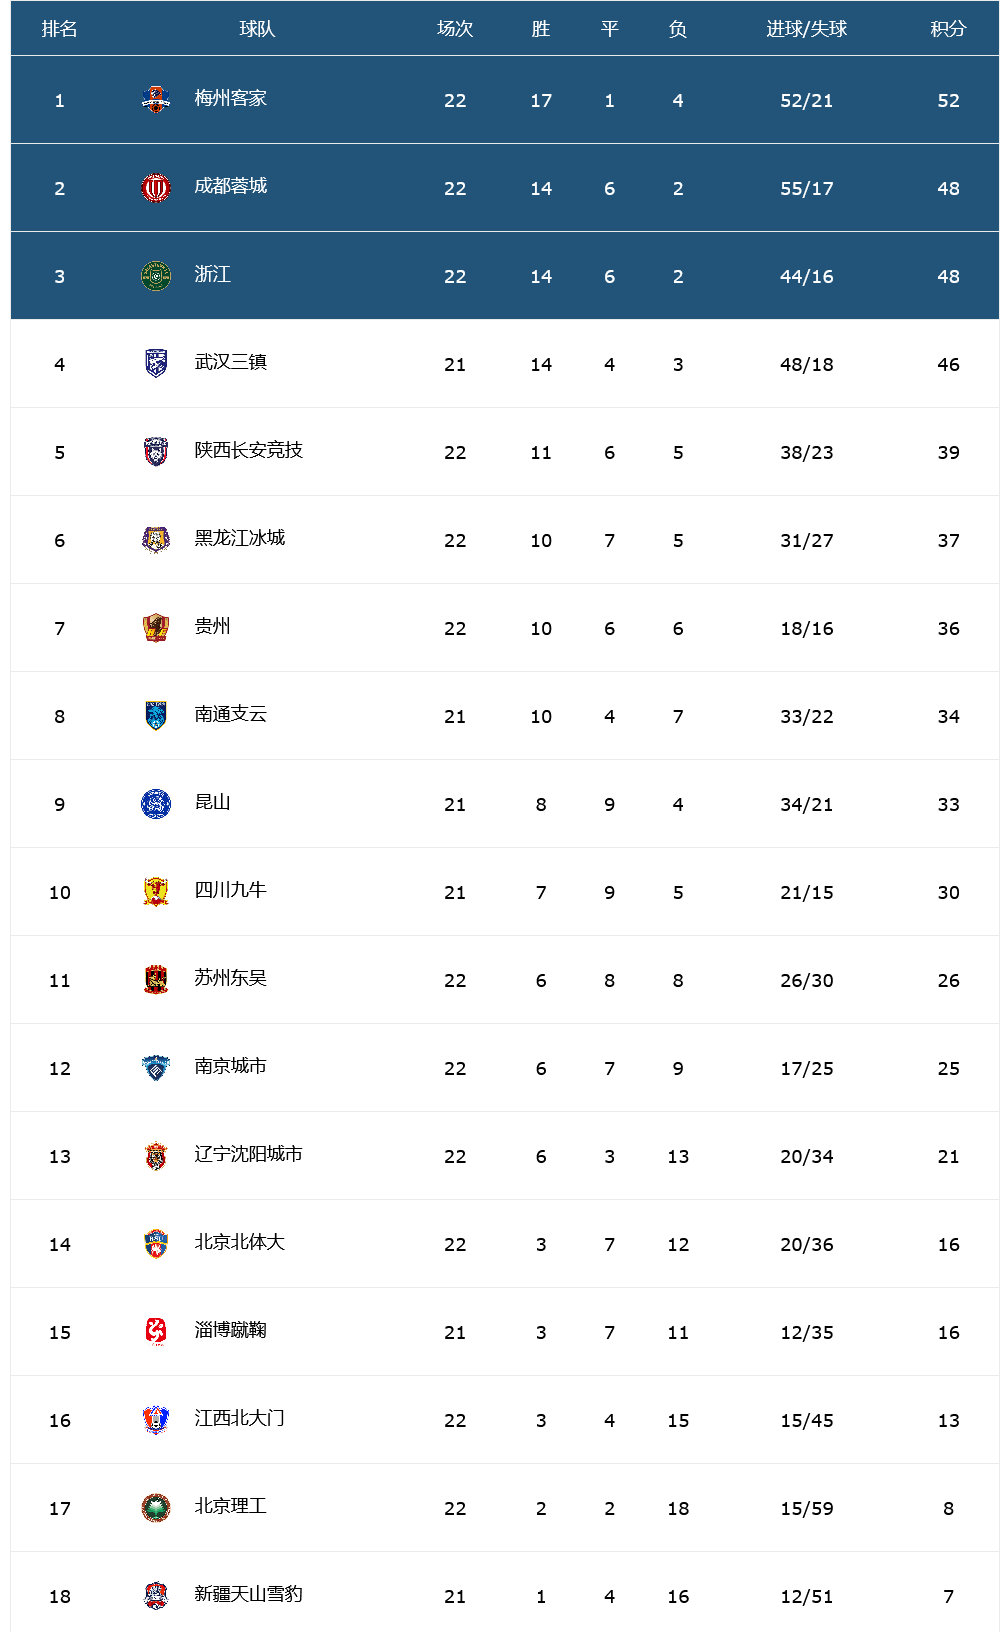The width and height of the screenshot is (1008, 1632).
Task: Open the 辽宁沈阳城市 team link
Action: [x=249, y=1154]
